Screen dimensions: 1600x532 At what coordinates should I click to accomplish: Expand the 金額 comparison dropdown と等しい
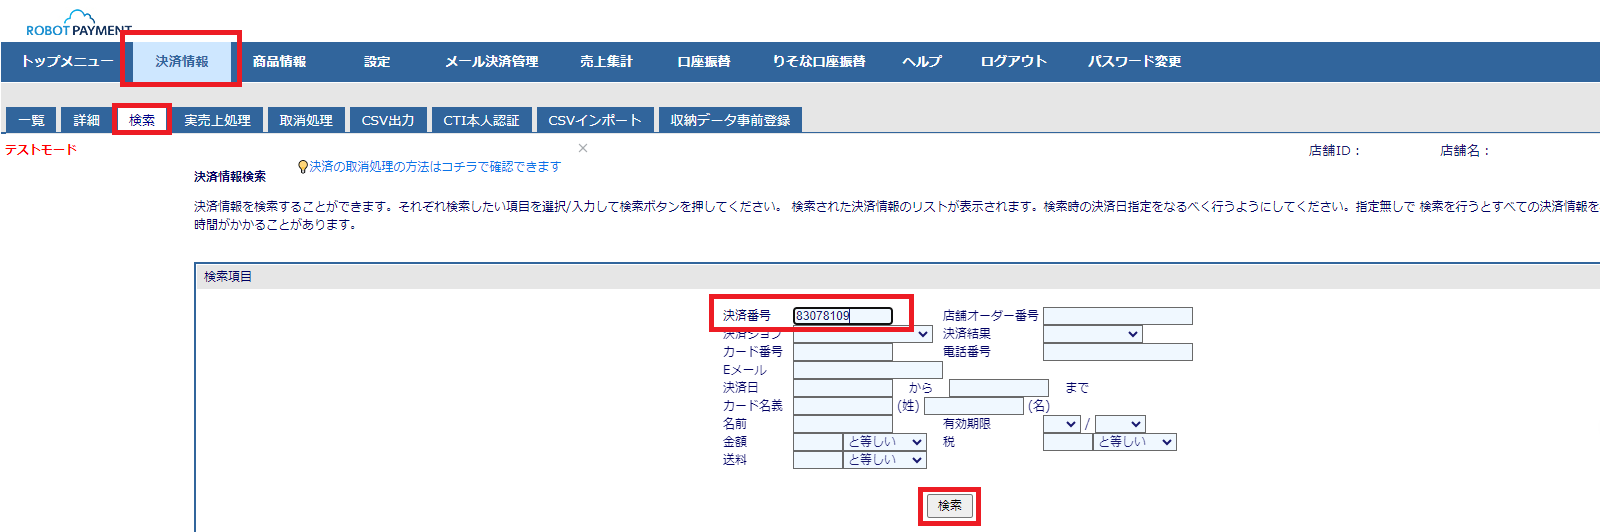(885, 442)
